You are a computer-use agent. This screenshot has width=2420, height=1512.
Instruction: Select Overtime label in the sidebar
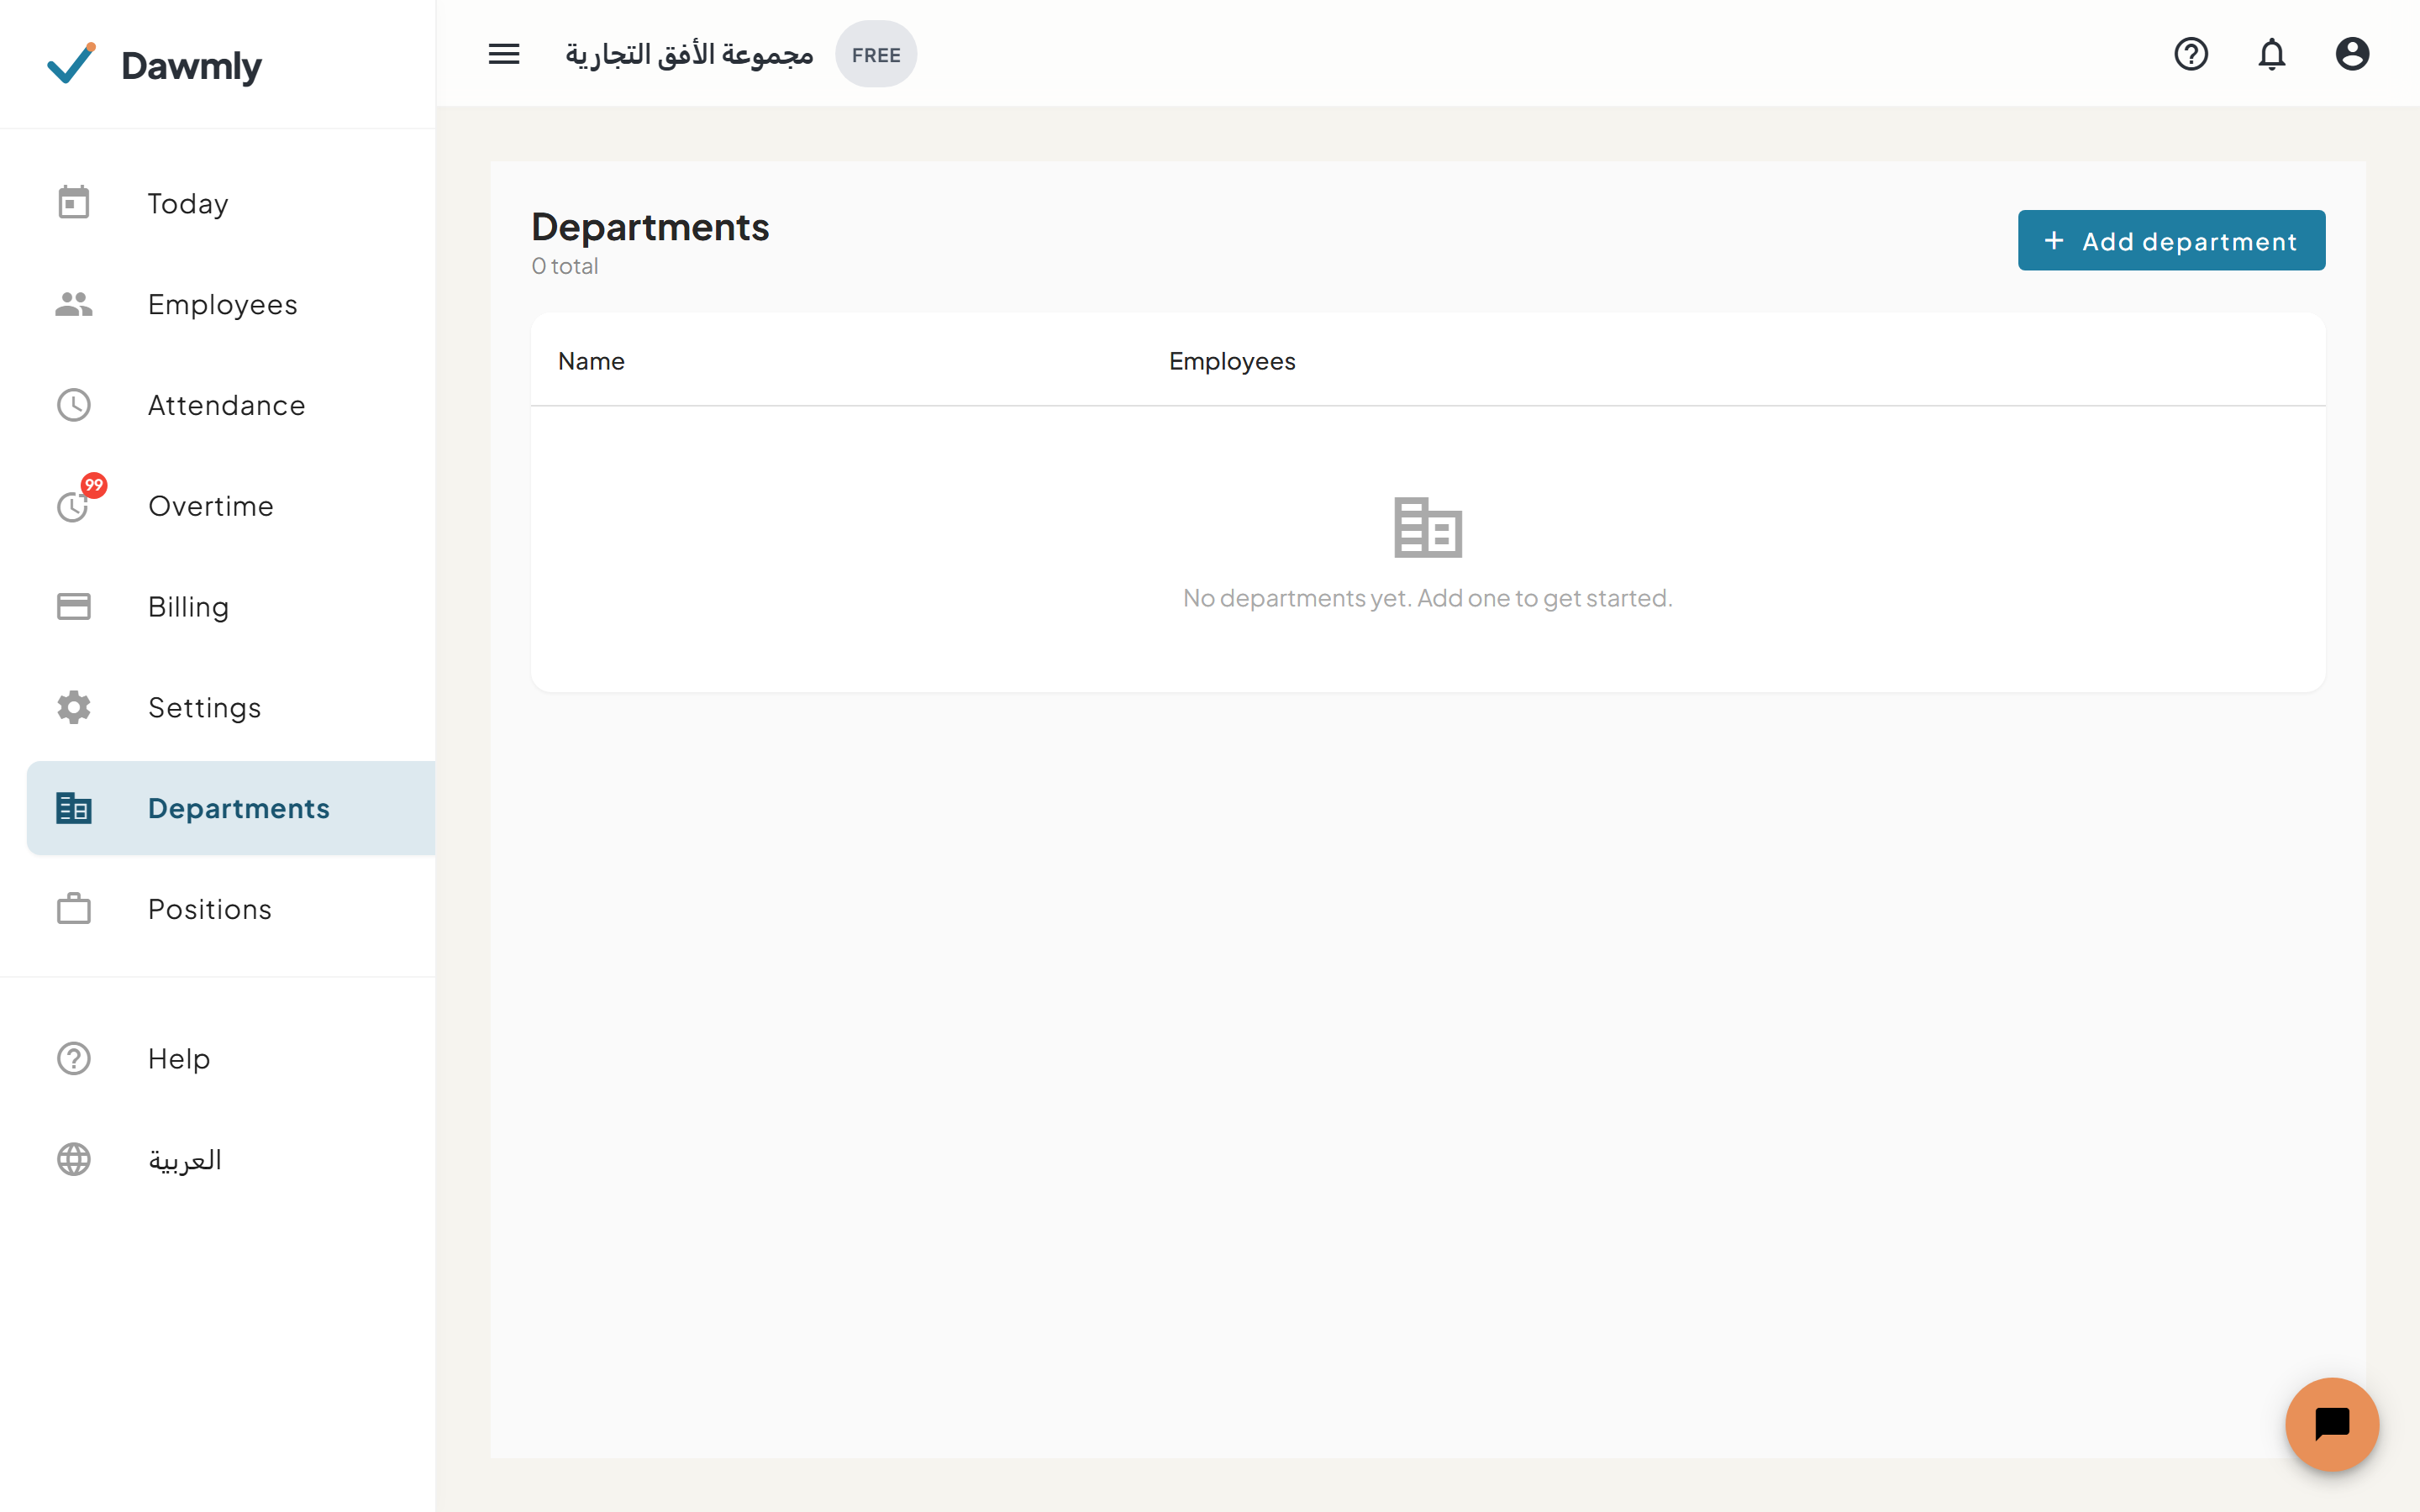click(211, 506)
